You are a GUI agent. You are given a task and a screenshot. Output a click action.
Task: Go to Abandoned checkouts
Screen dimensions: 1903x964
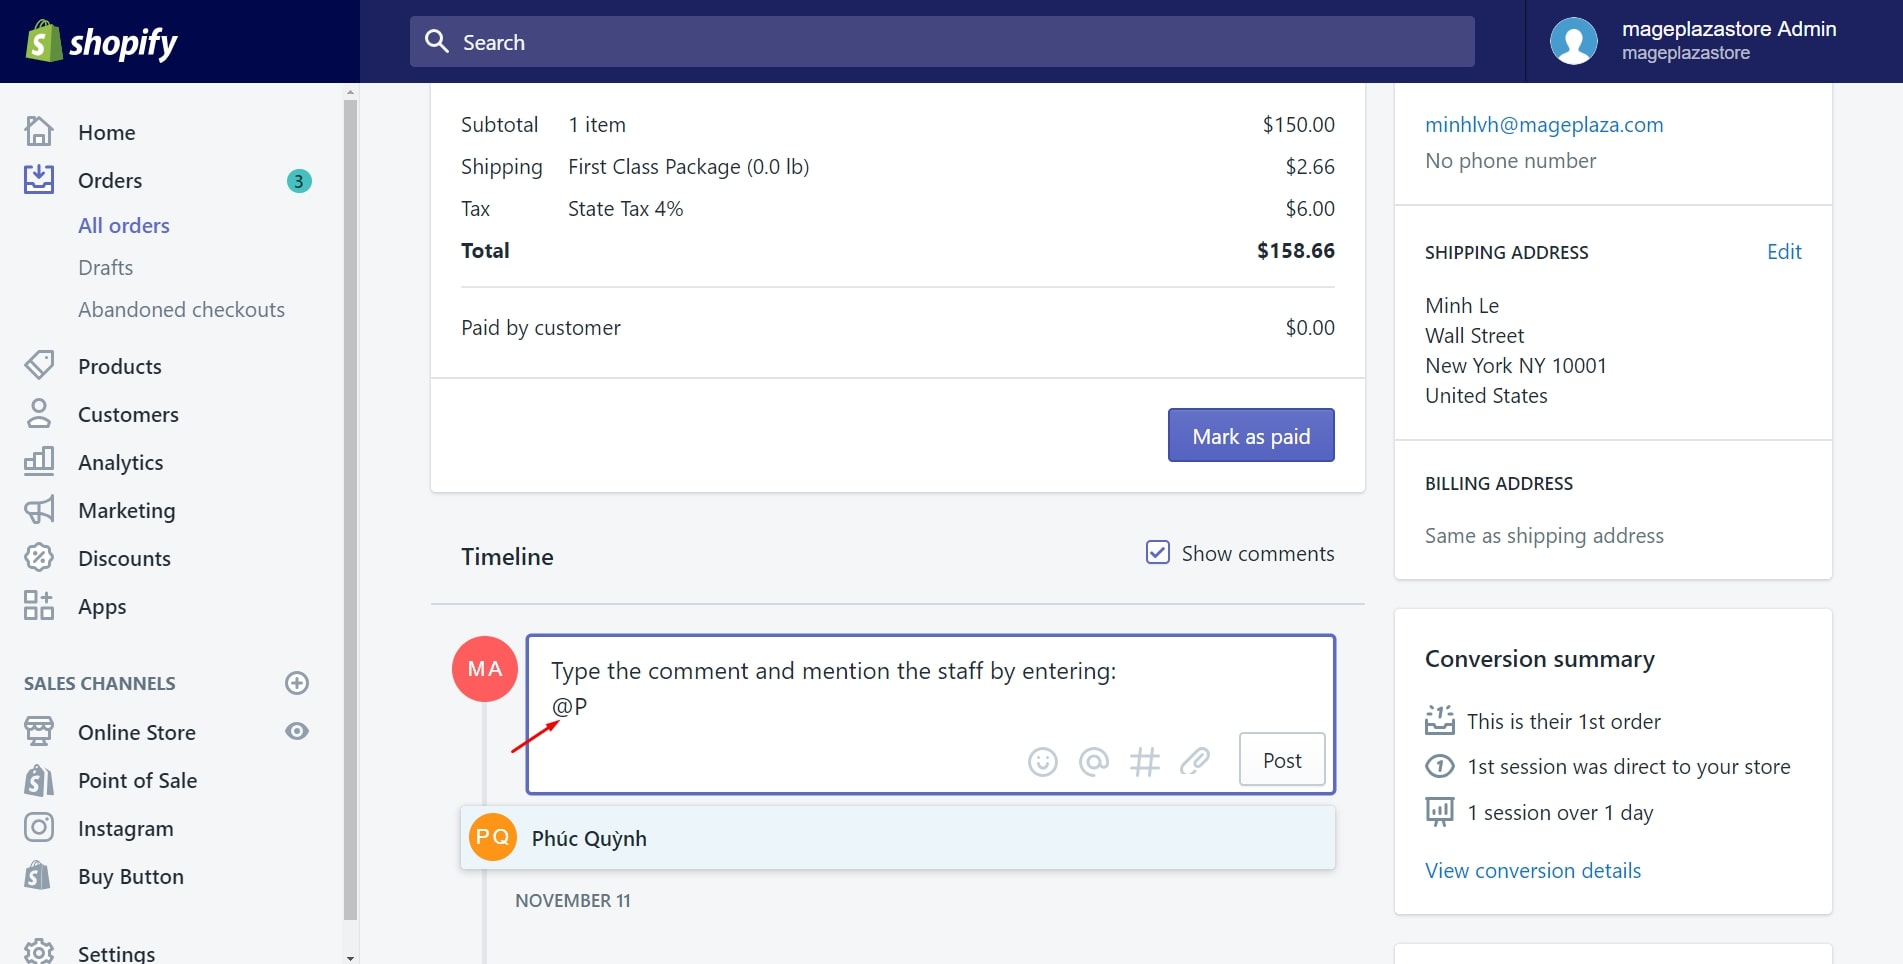point(181,310)
